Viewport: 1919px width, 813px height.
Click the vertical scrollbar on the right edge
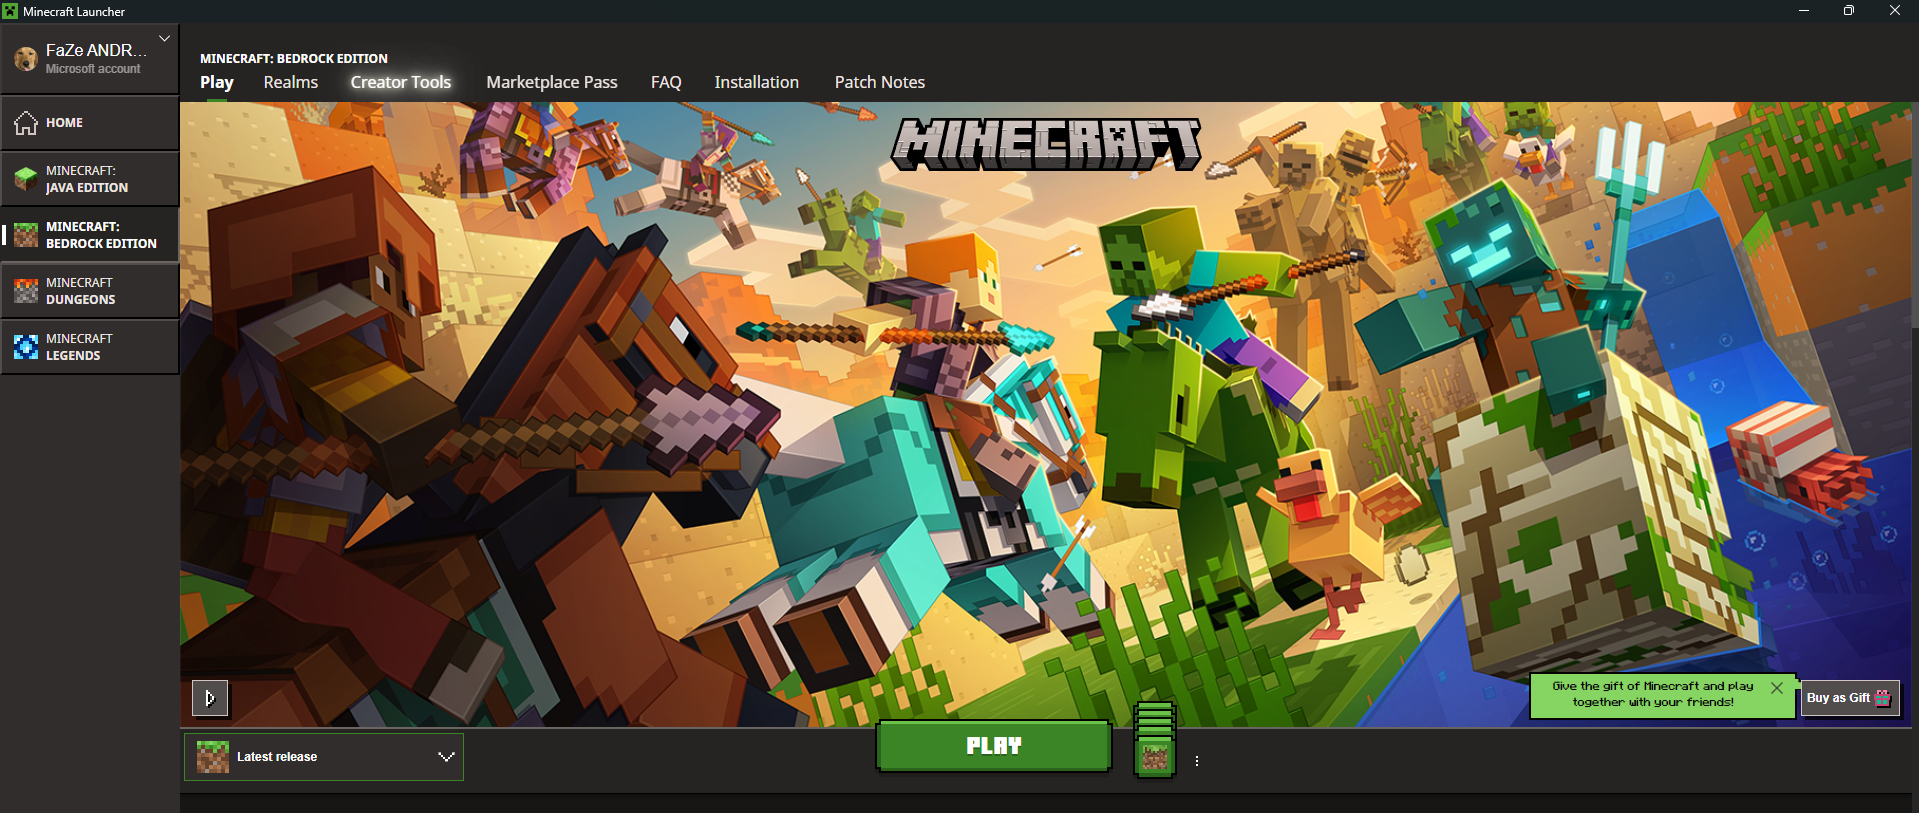pos(1915,214)
